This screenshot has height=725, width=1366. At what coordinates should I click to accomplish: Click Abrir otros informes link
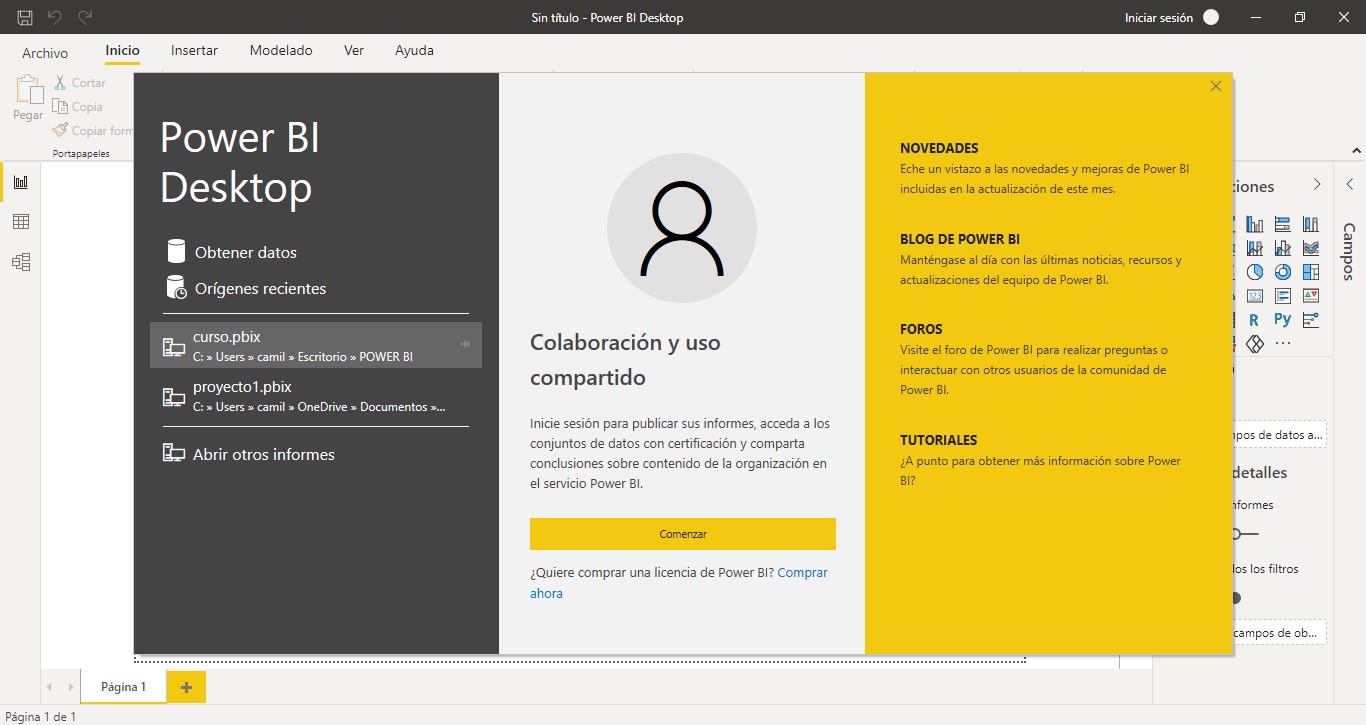264,454
